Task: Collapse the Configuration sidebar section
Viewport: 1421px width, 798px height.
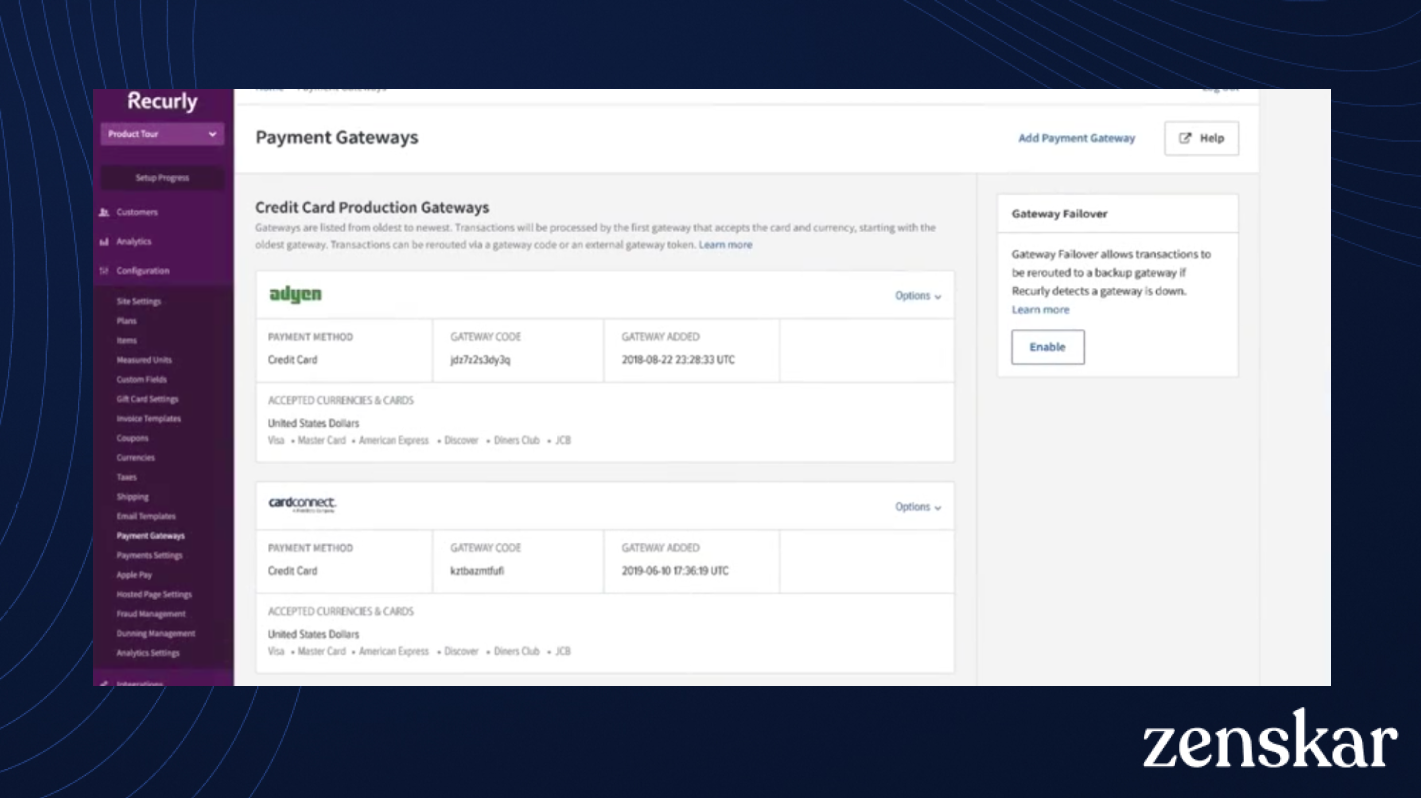Action: 143,271
